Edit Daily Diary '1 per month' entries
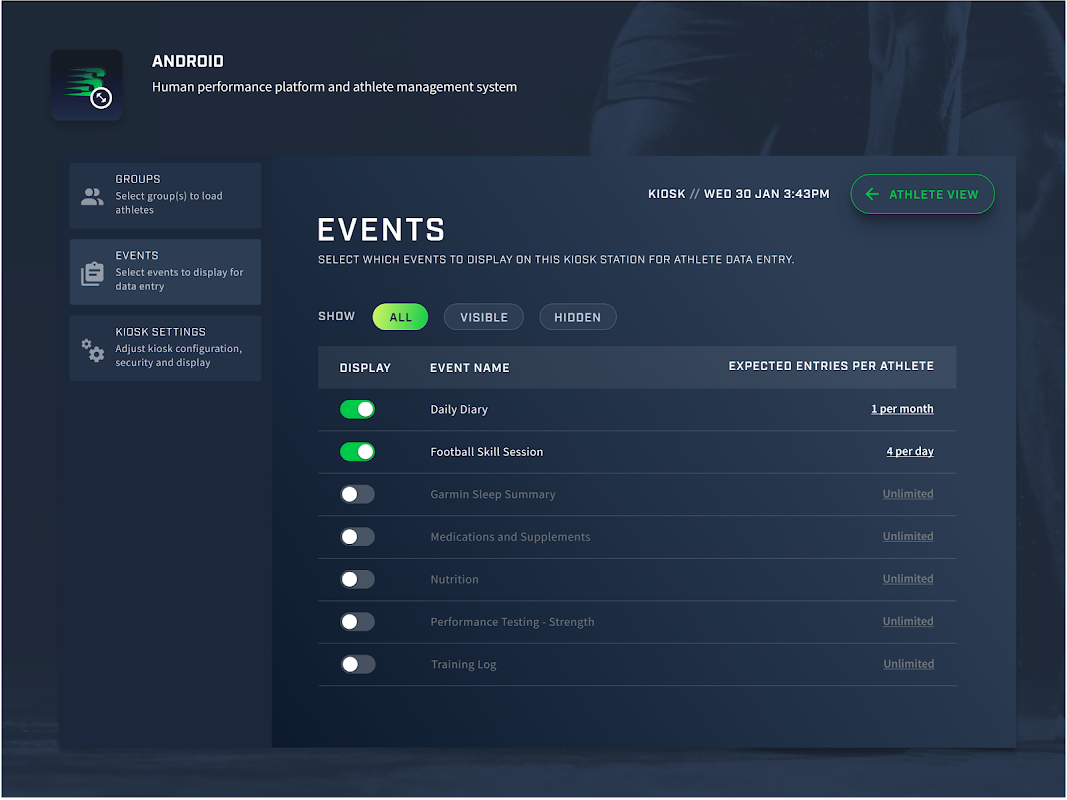Image resolution: width=1067 pixels, height=800 pixels. [902, 409]
